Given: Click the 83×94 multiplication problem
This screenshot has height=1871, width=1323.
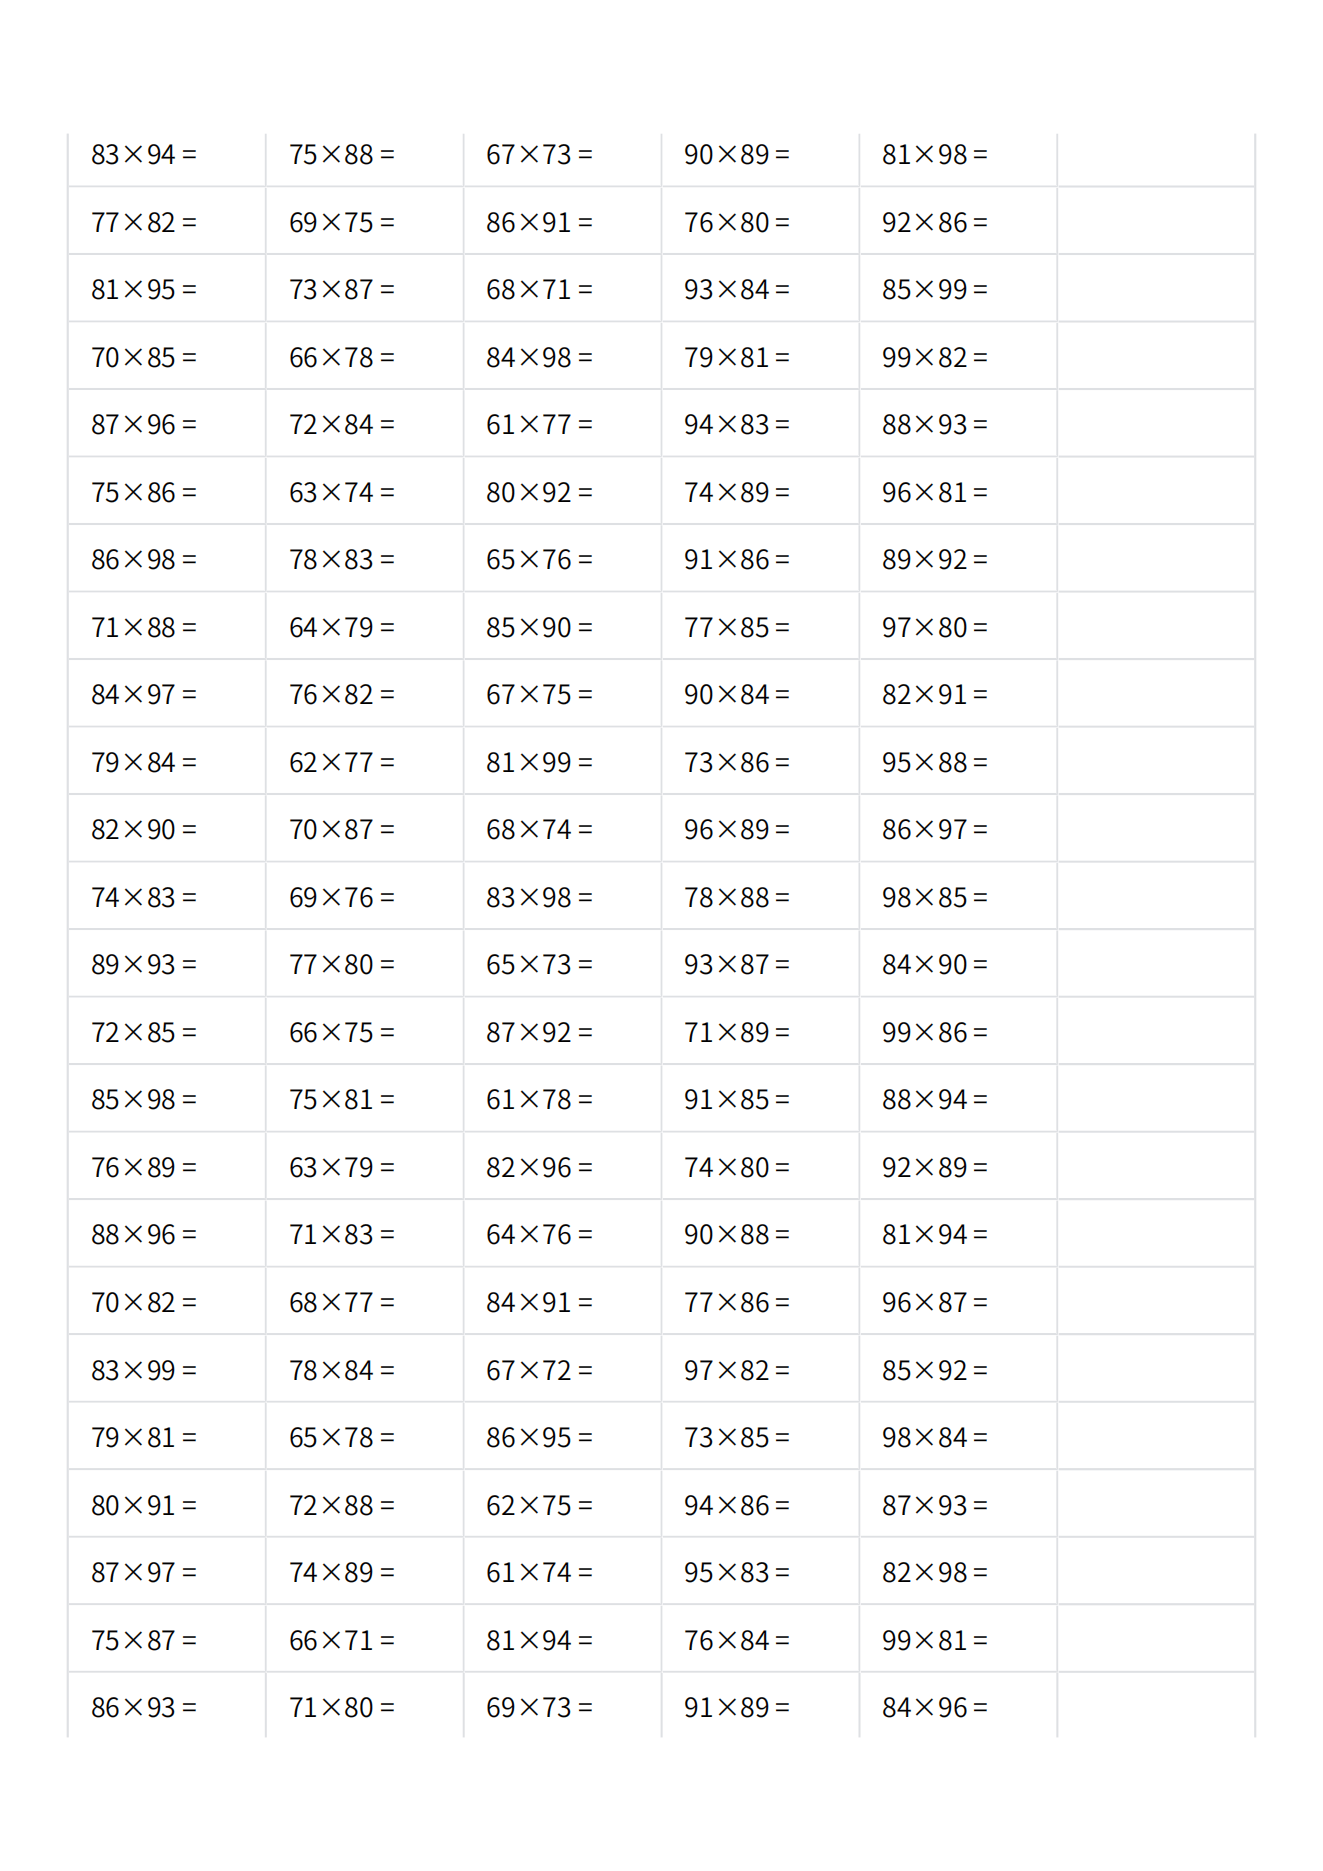Looking at the screenshot, I should tap(144, 155).
